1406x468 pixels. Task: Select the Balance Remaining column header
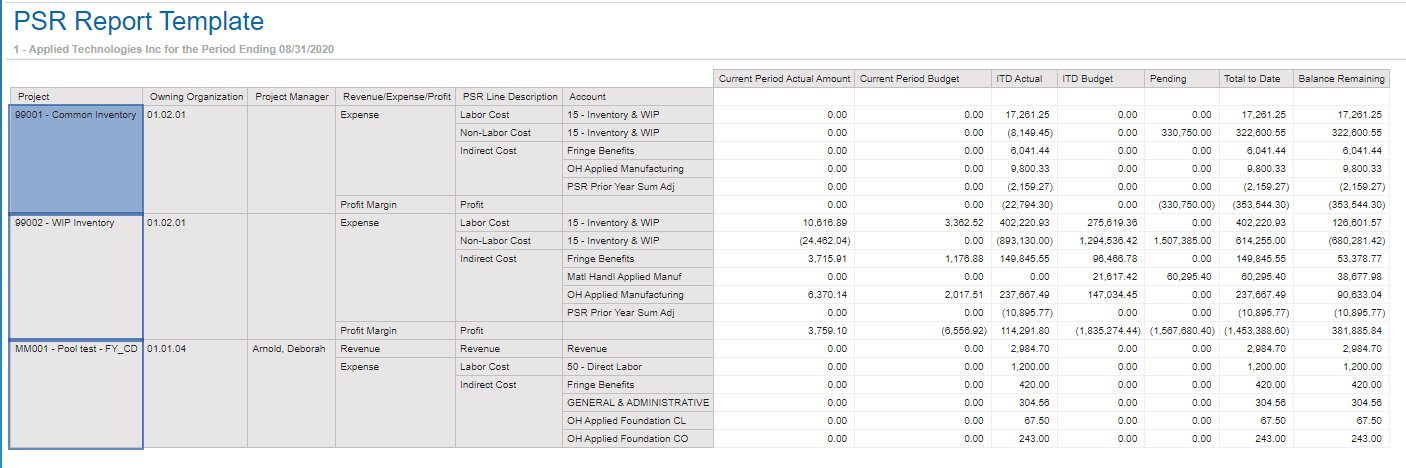pyautogui.click(x=1341, y=79)
